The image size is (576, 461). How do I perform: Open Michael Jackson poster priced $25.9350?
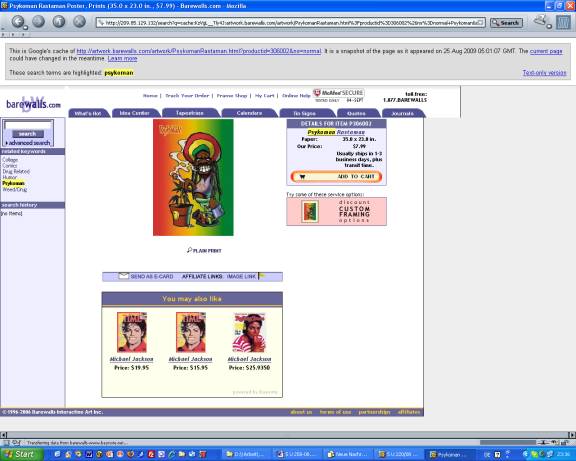(x=249, y=332)
